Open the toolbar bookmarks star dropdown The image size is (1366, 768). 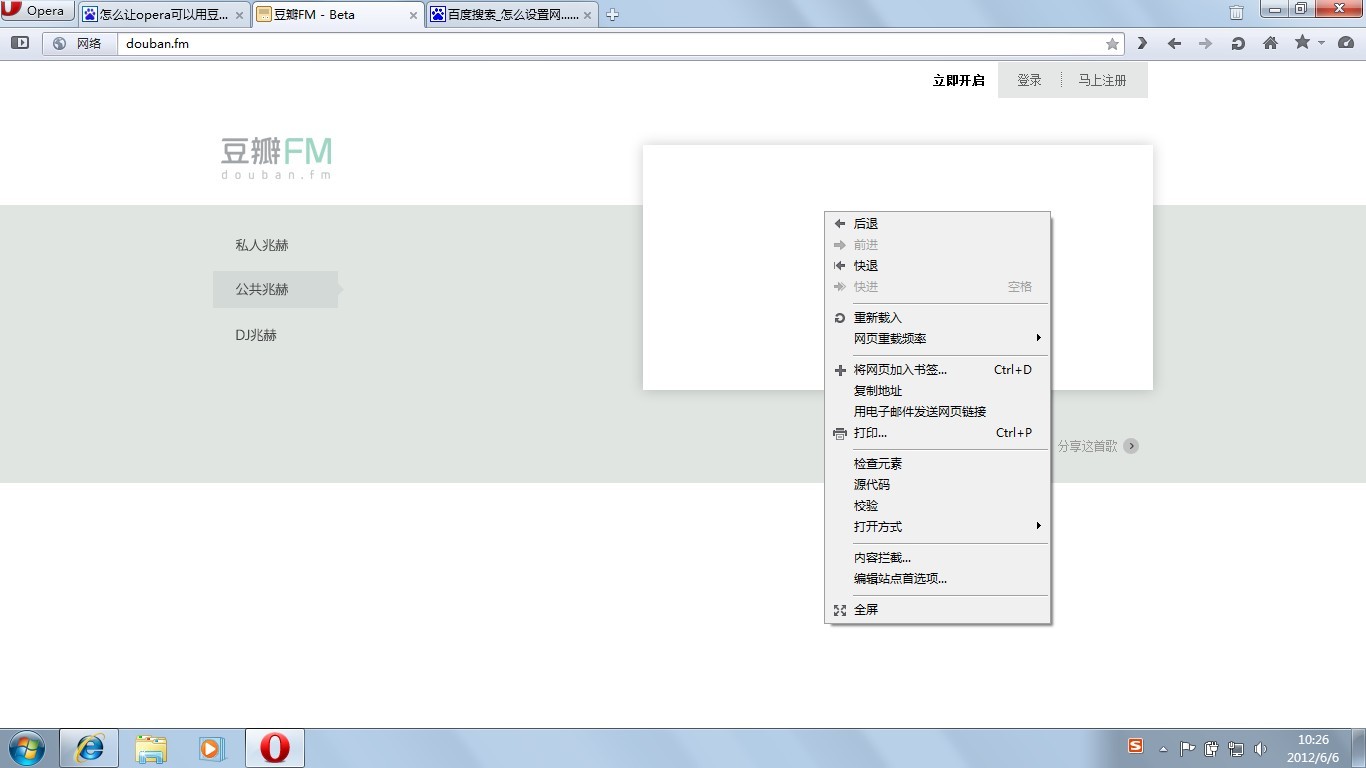[1309, 43]
